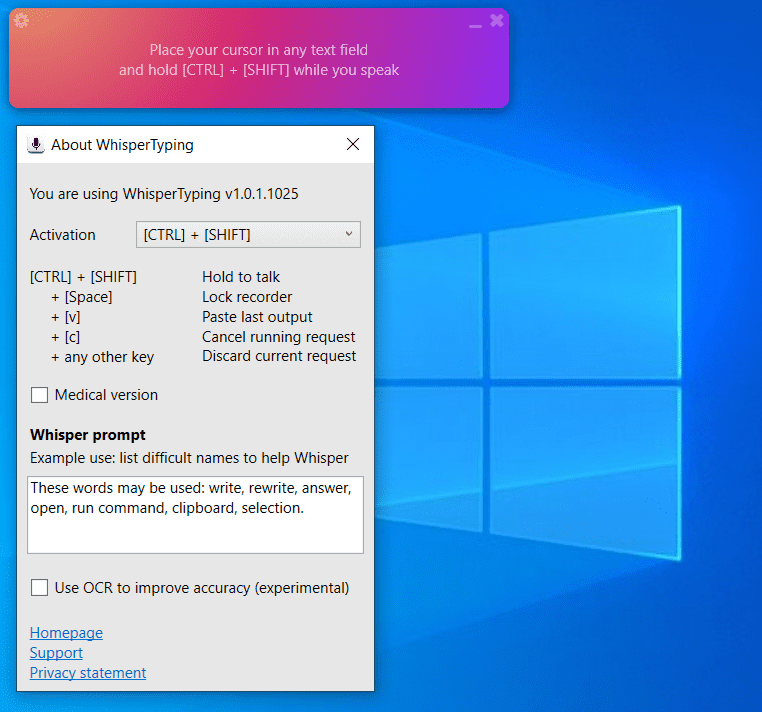Open the Privacy statement link

point(88,673)
